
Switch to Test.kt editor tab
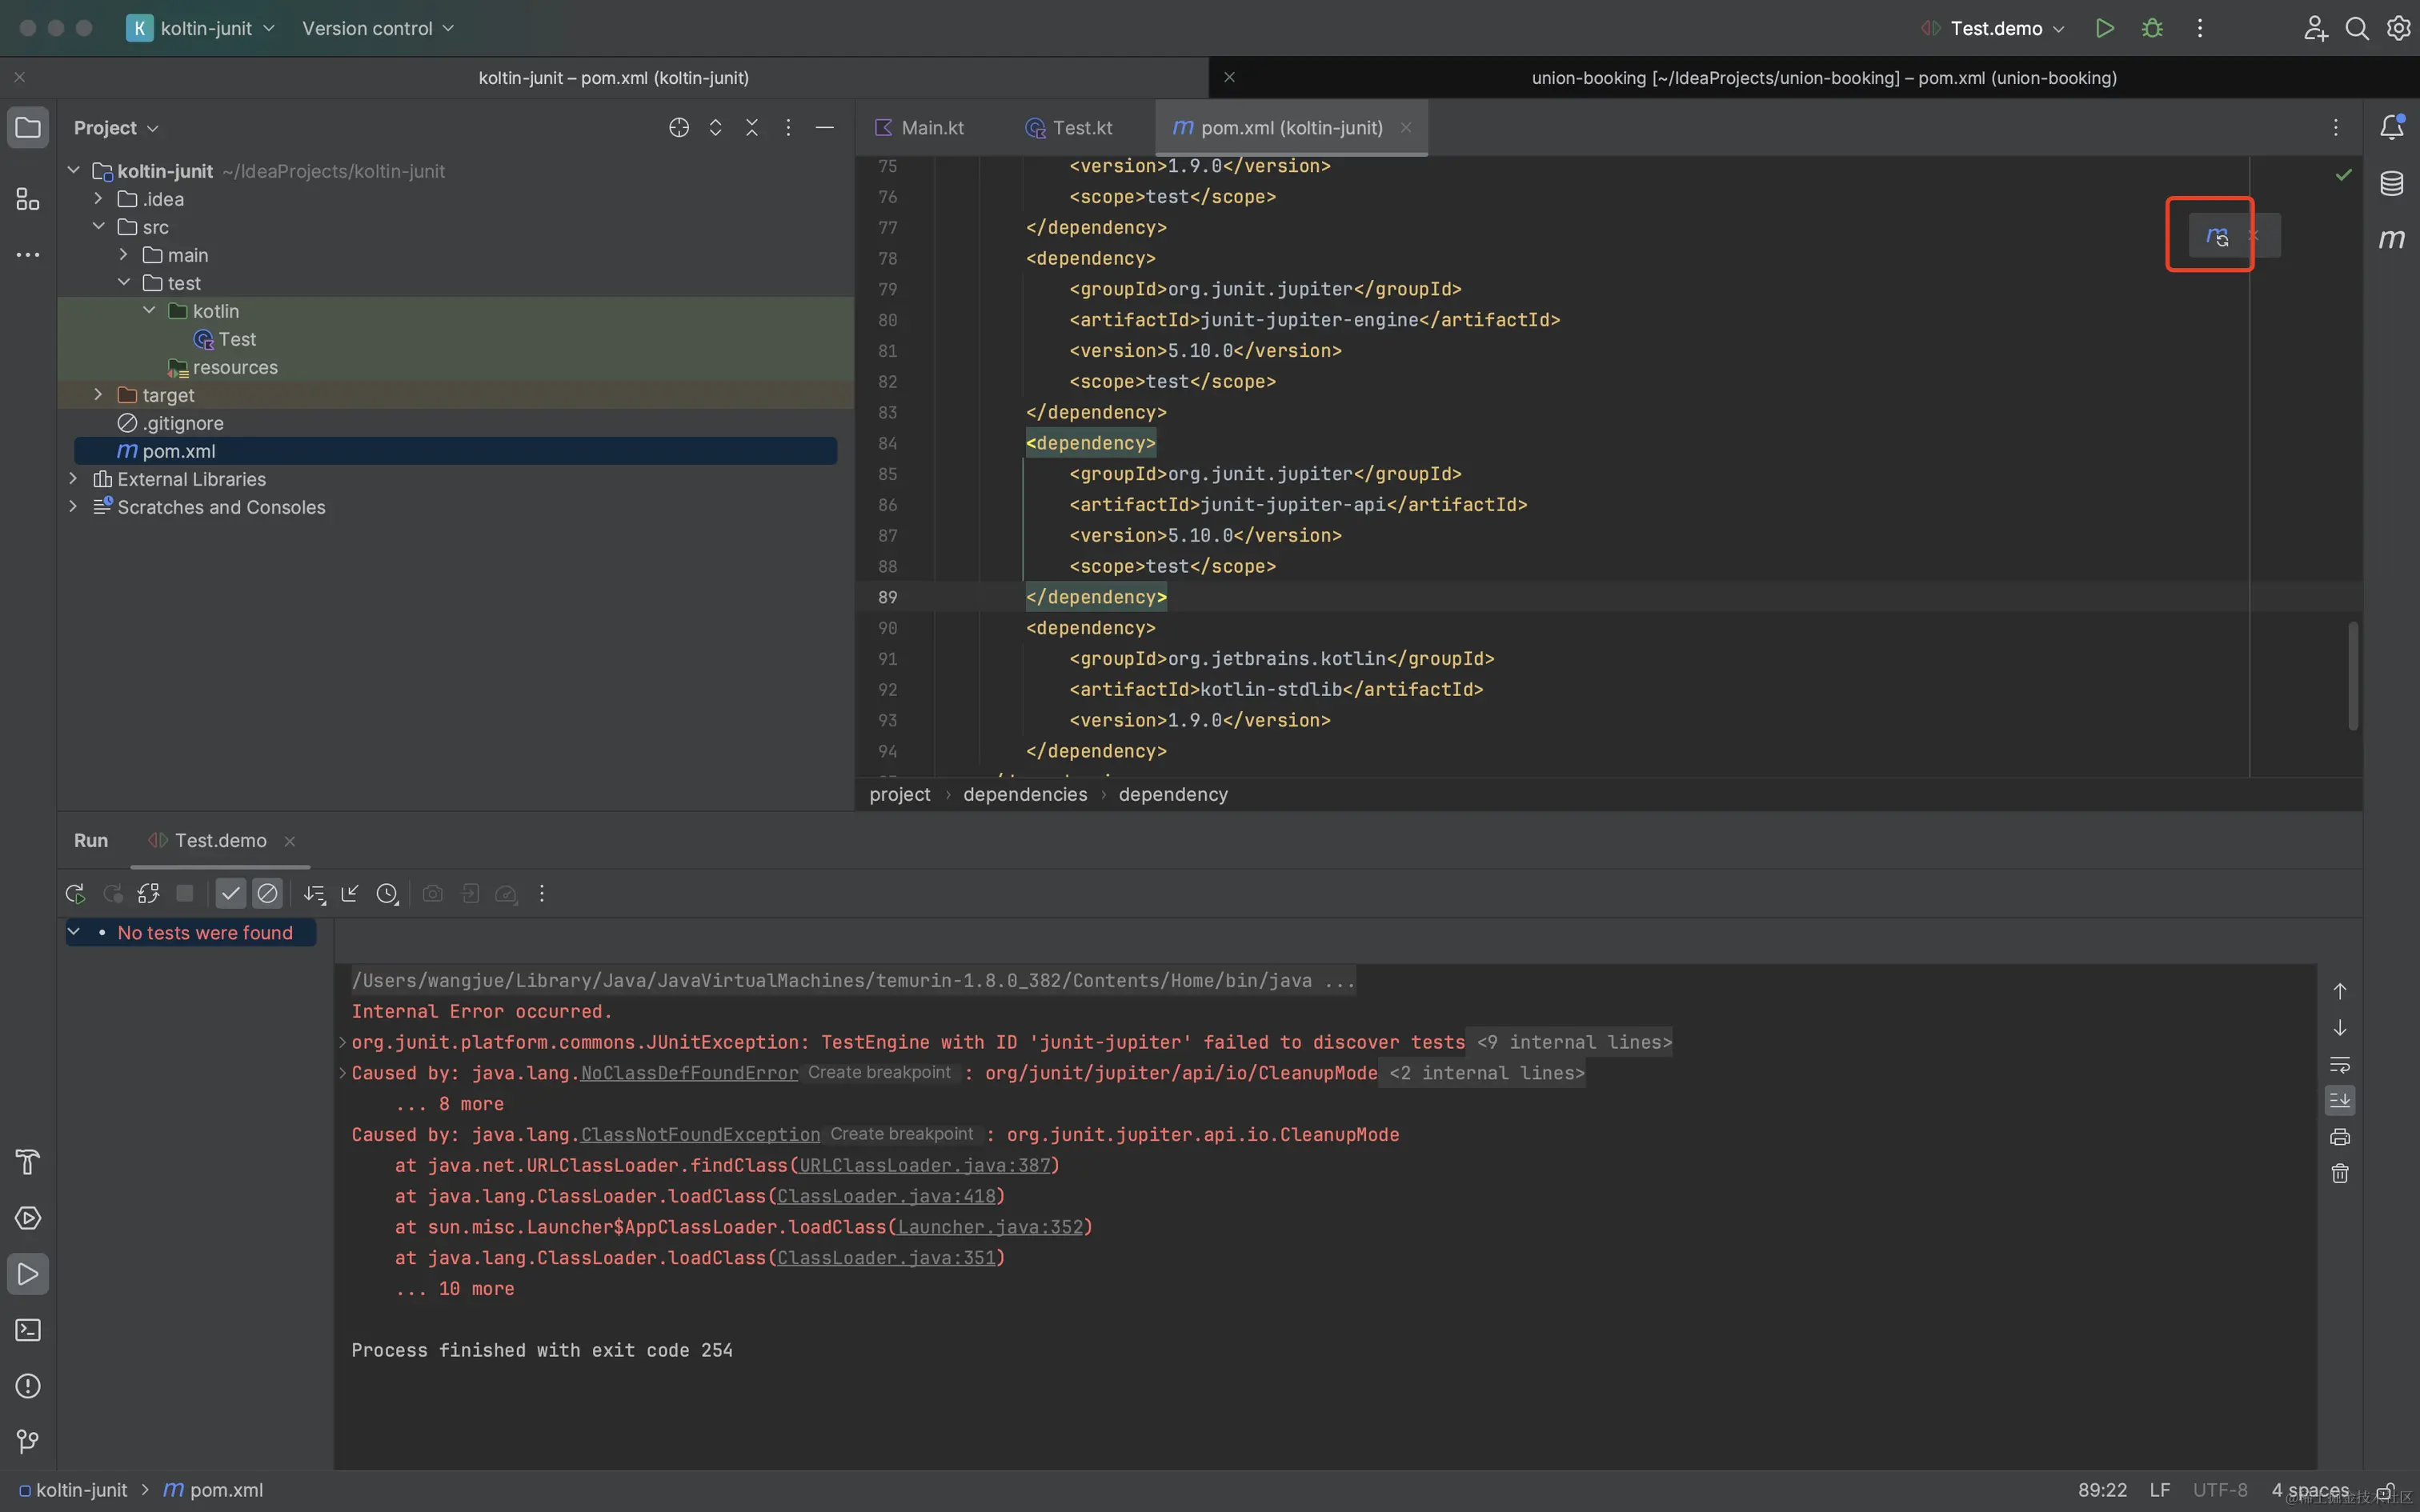[1069, 128]
